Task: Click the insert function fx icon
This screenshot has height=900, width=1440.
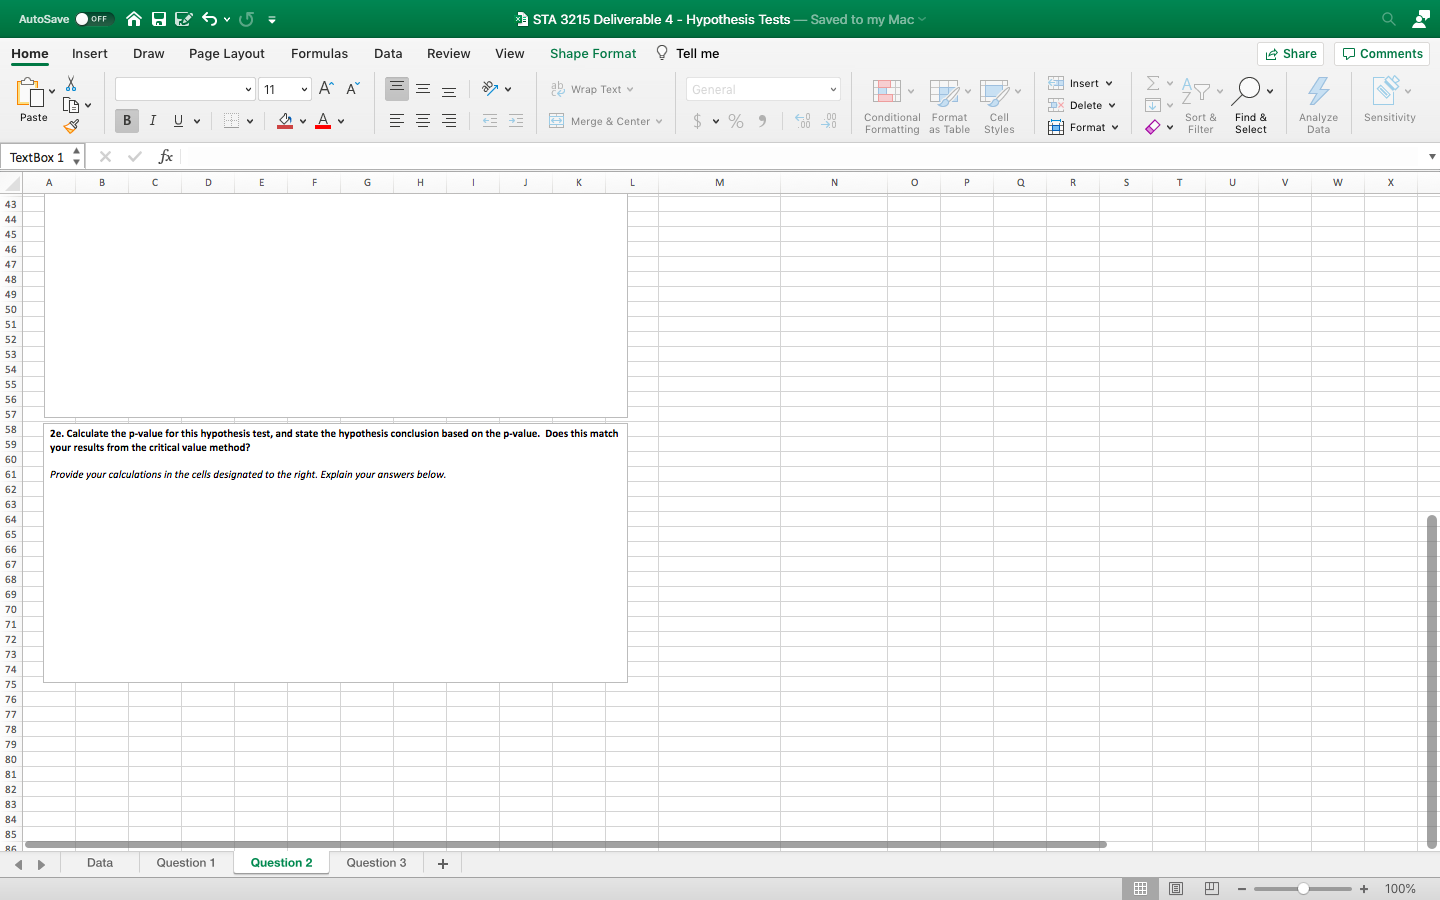Action: 166,157
